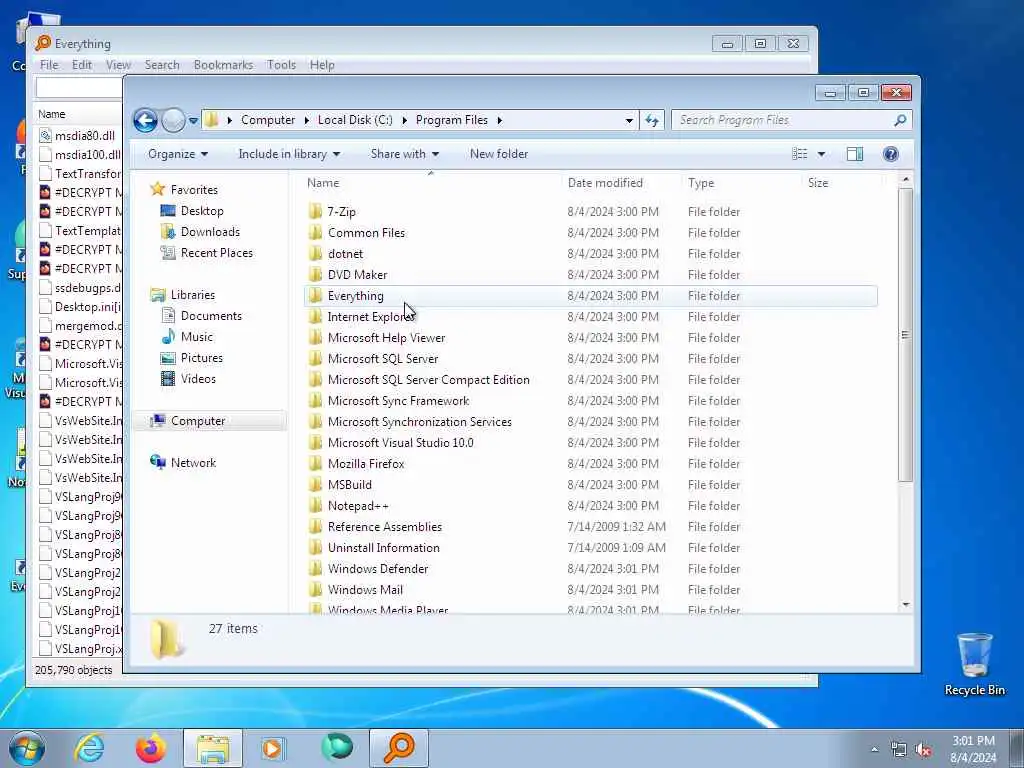This screenshot has width=1024, height=768.
Task: Expand the arrow after Program Files breadcrumb
Action: click(500, 121)
